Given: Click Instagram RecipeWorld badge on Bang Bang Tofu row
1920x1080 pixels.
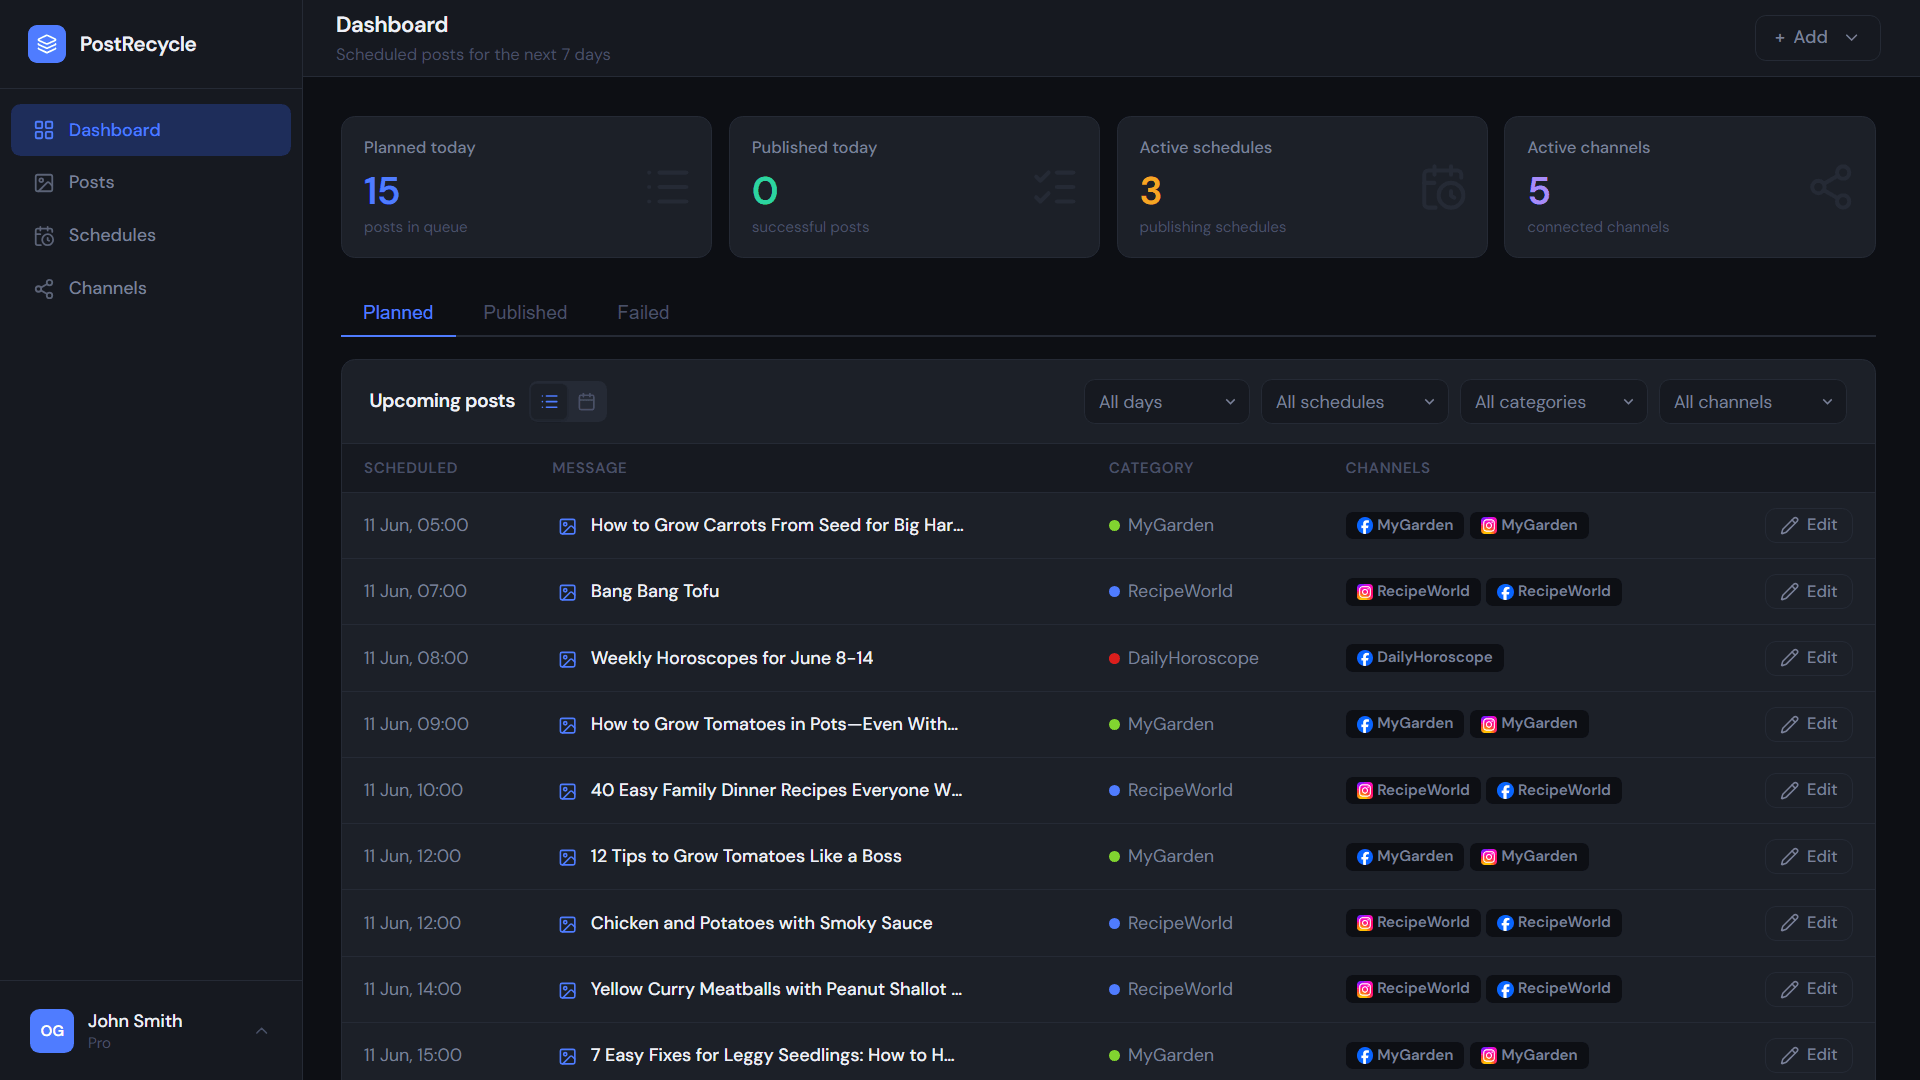Looking at the screenshot, I should [1412, 591].
